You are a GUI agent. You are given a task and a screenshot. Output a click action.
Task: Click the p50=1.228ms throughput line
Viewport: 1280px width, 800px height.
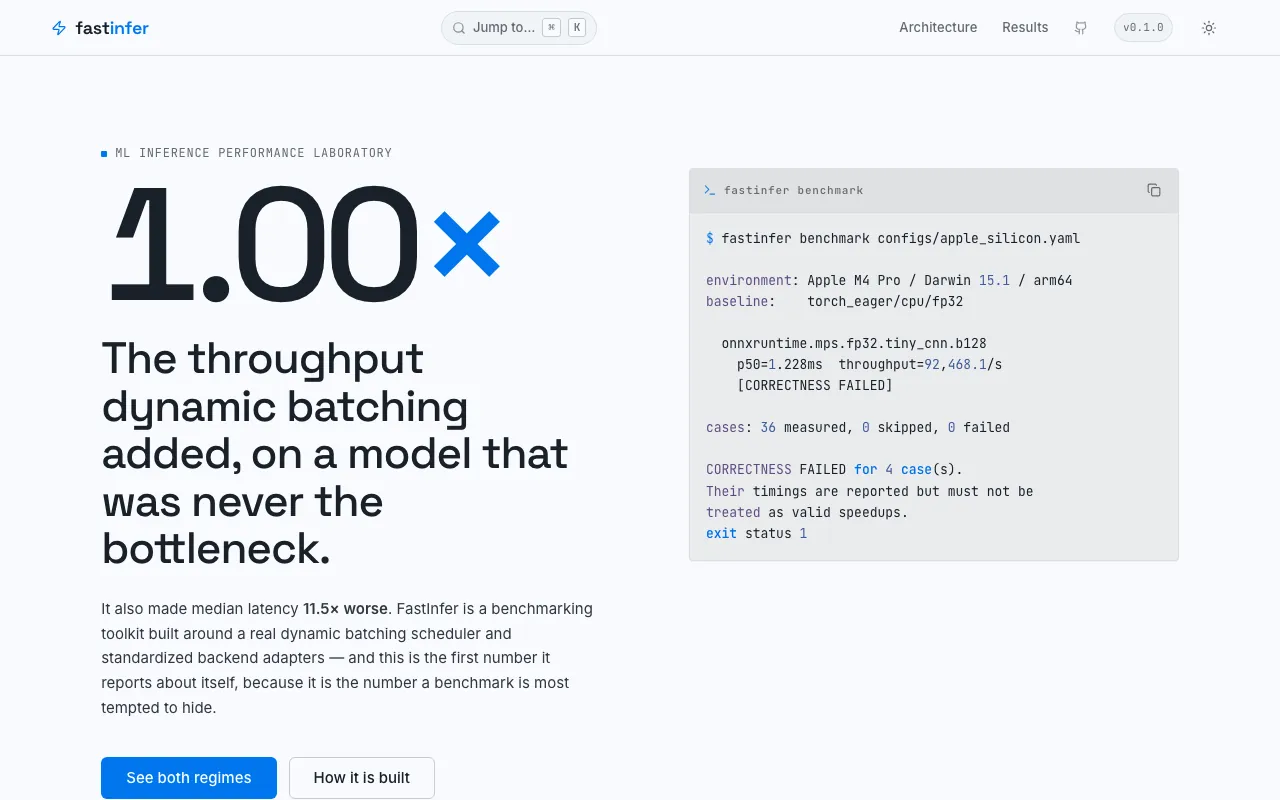pyautogui.click(x=869, y=364)
